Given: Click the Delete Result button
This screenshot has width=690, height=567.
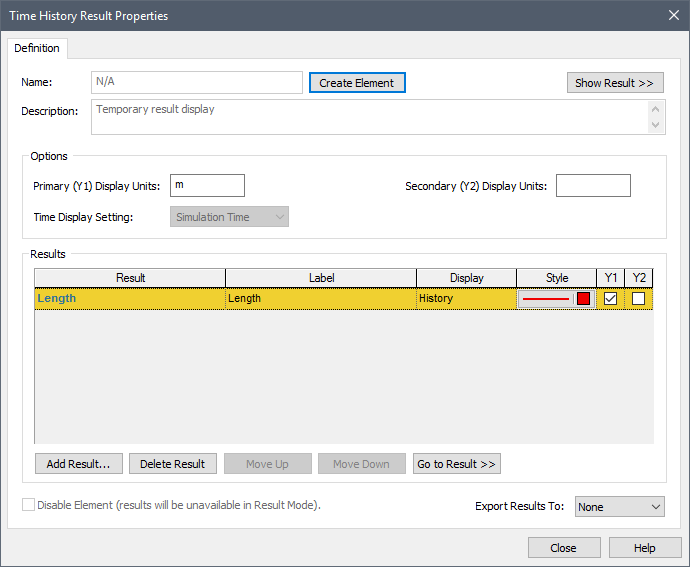Looking at the screenshot, I should click(172, 464).
